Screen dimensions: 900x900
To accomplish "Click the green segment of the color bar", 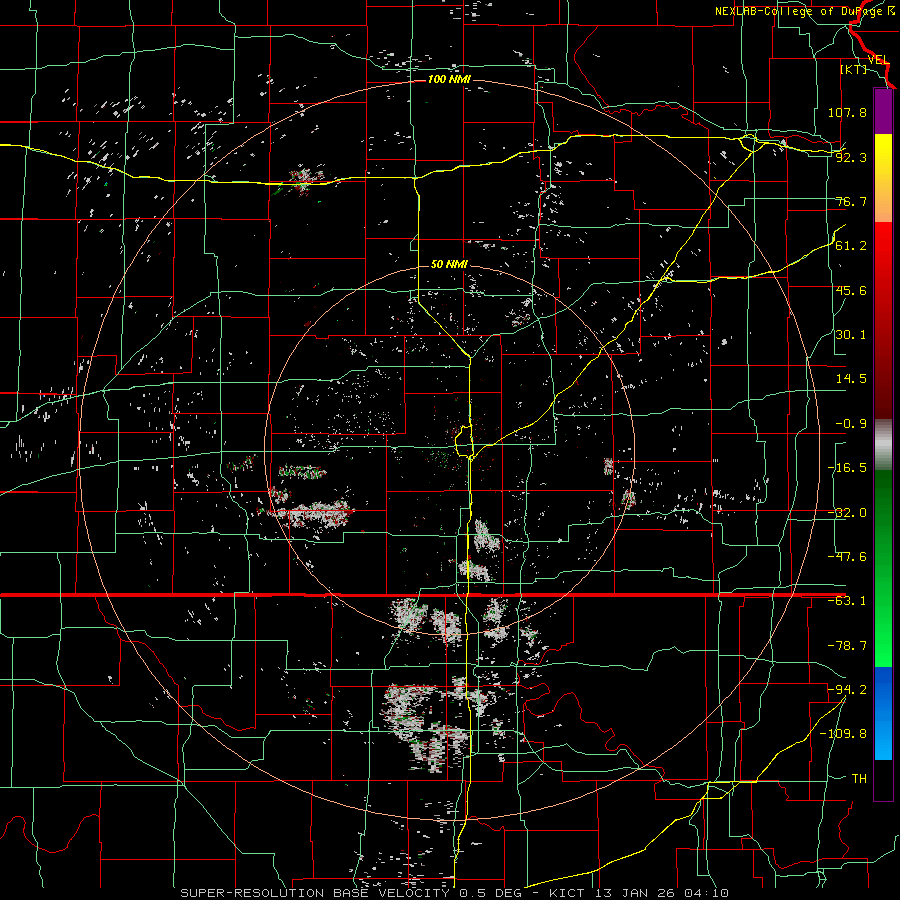I will [883, 568].
